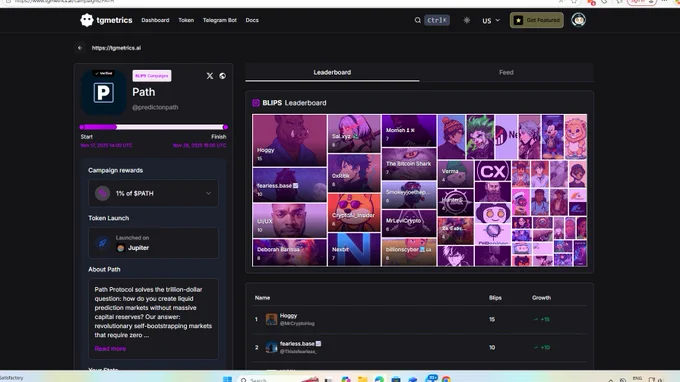The width and height of the screenshot is (680, 382).
Task: Open the Token menu item
Action: pyautogui.click(x=186, y=20)
